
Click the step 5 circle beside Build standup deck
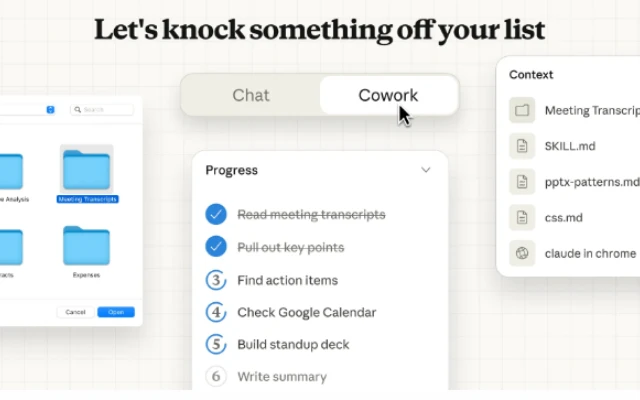[x=216, y=344]
